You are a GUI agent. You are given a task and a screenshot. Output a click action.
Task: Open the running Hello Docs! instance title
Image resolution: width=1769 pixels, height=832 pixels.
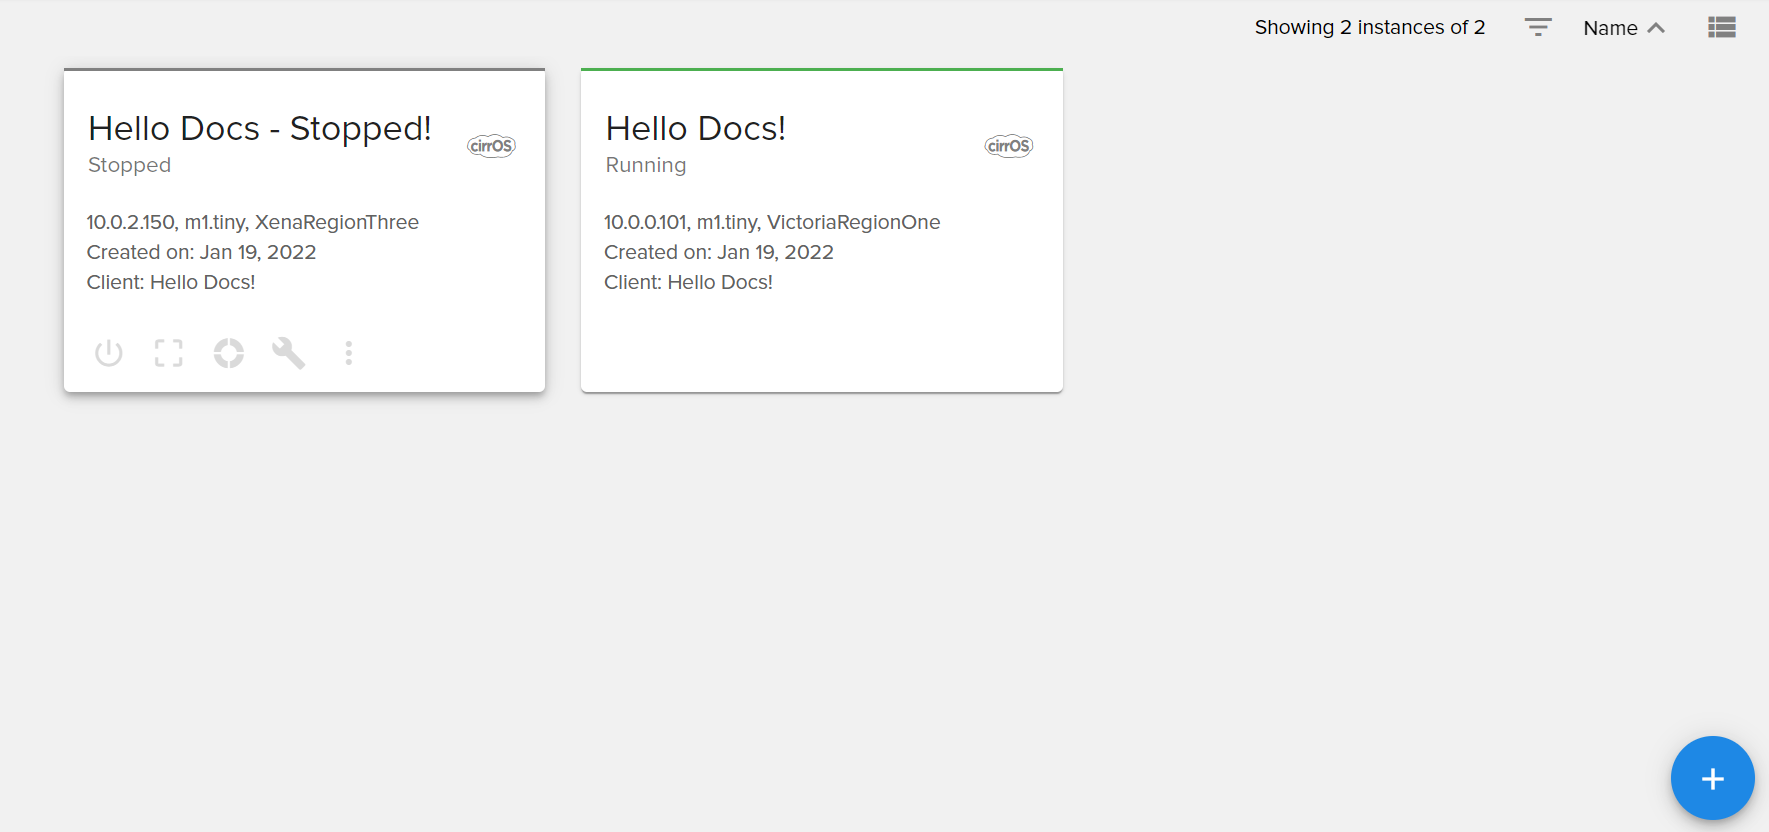point(696,129)
